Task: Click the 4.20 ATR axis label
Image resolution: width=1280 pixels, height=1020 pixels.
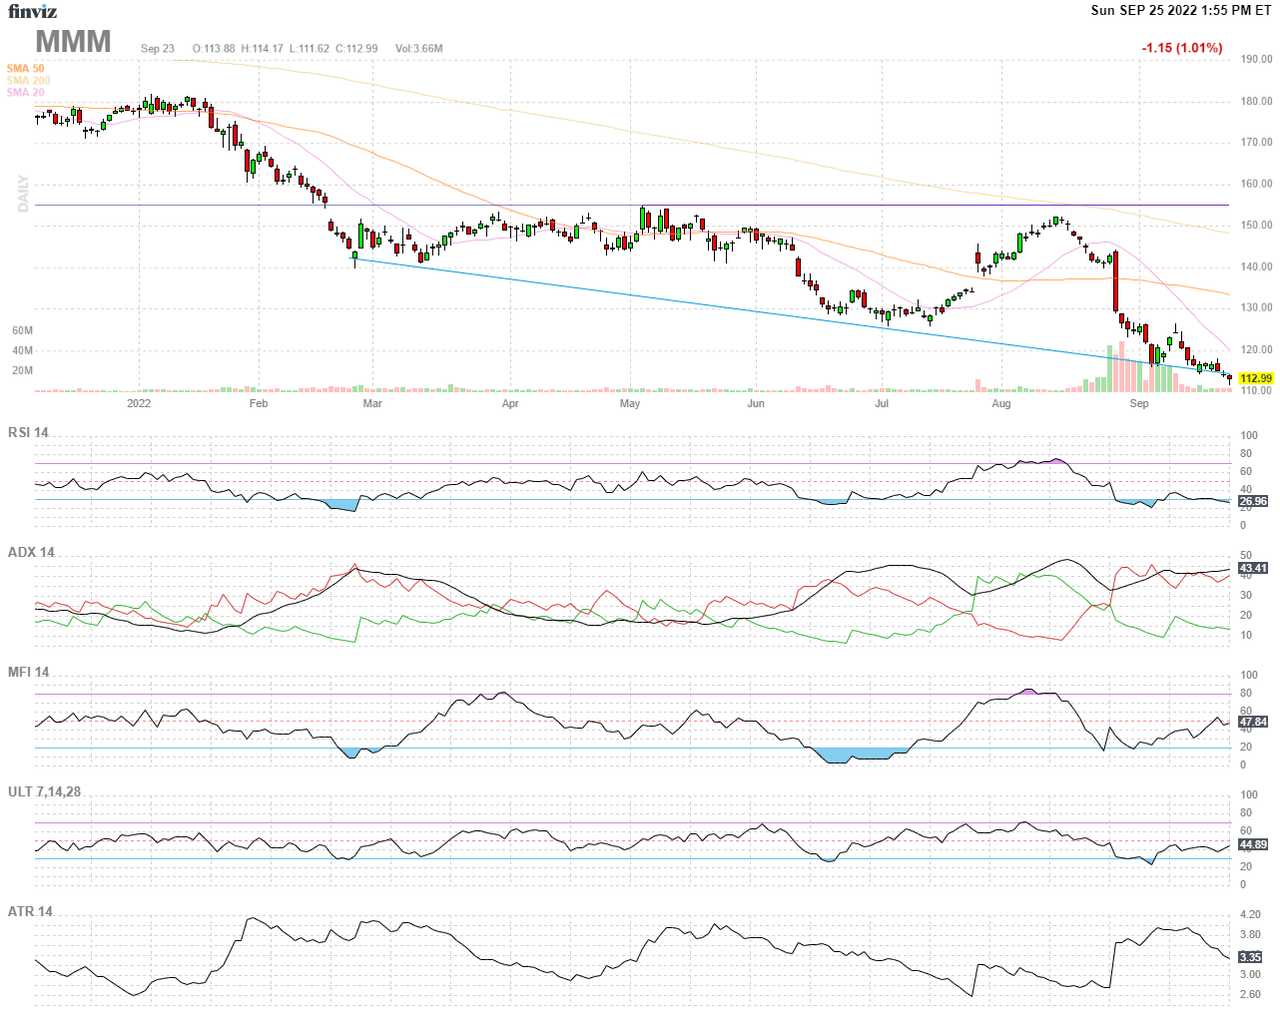Action: click(x=1250, y=914)
